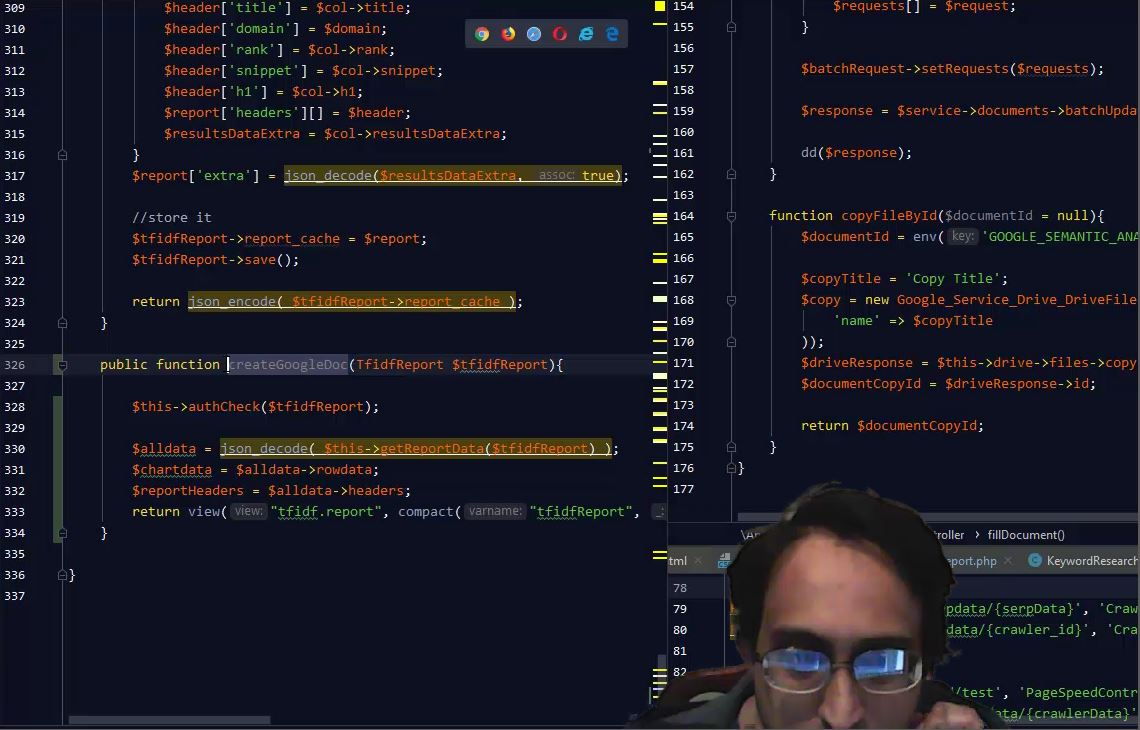
Task: Fold the class closing brace at line 336
Action: click(x=62, y=575)
